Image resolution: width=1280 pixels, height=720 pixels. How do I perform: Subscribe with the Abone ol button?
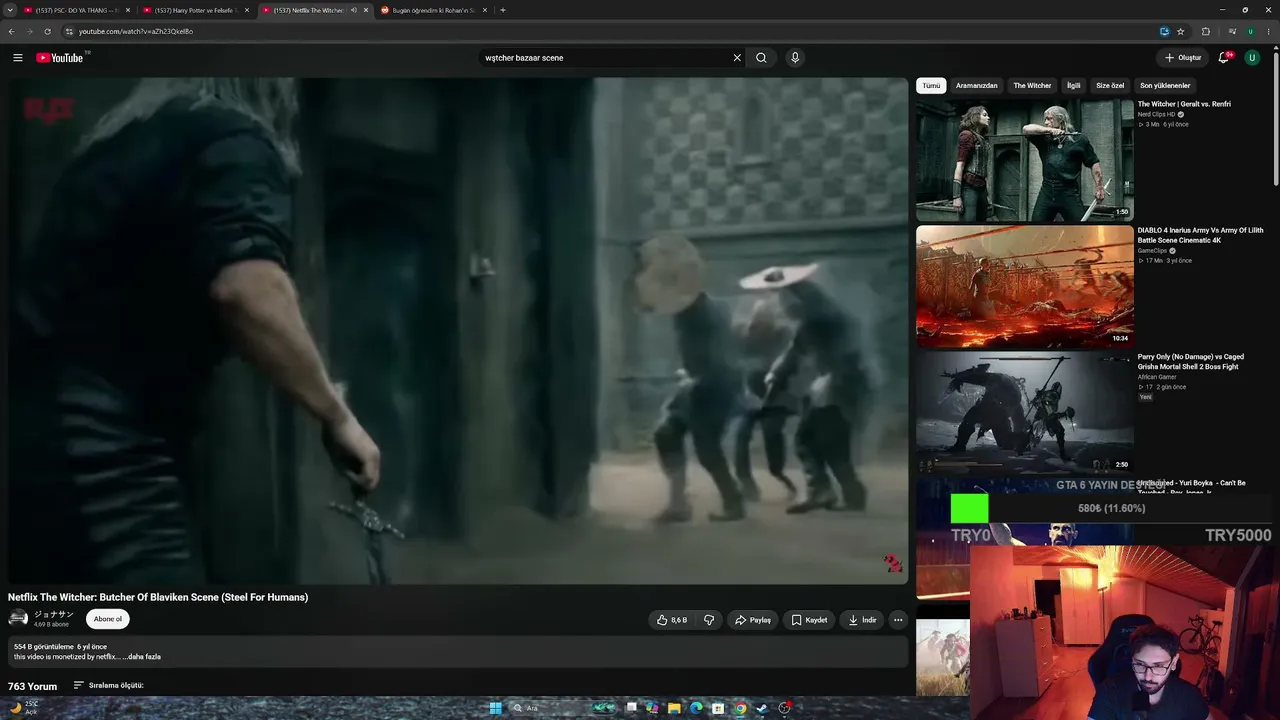(108, 619)
